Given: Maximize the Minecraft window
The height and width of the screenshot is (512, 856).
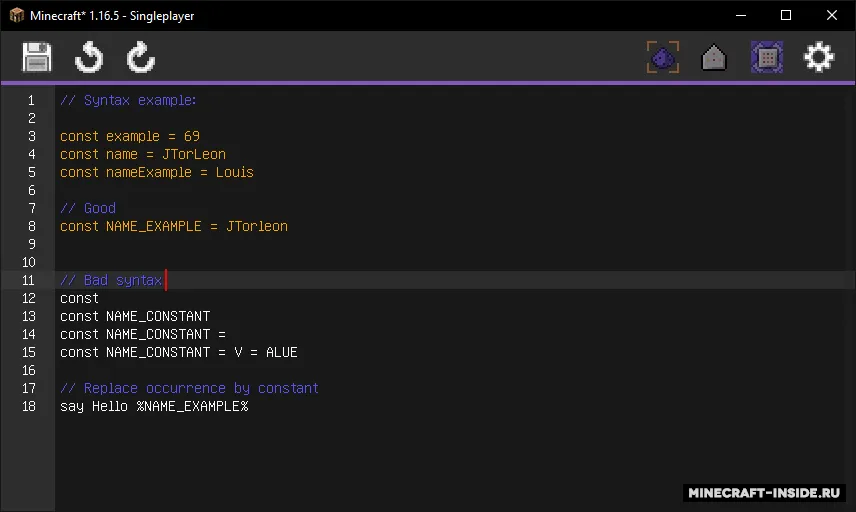Looking at the screenshot, I should [786, 15].
